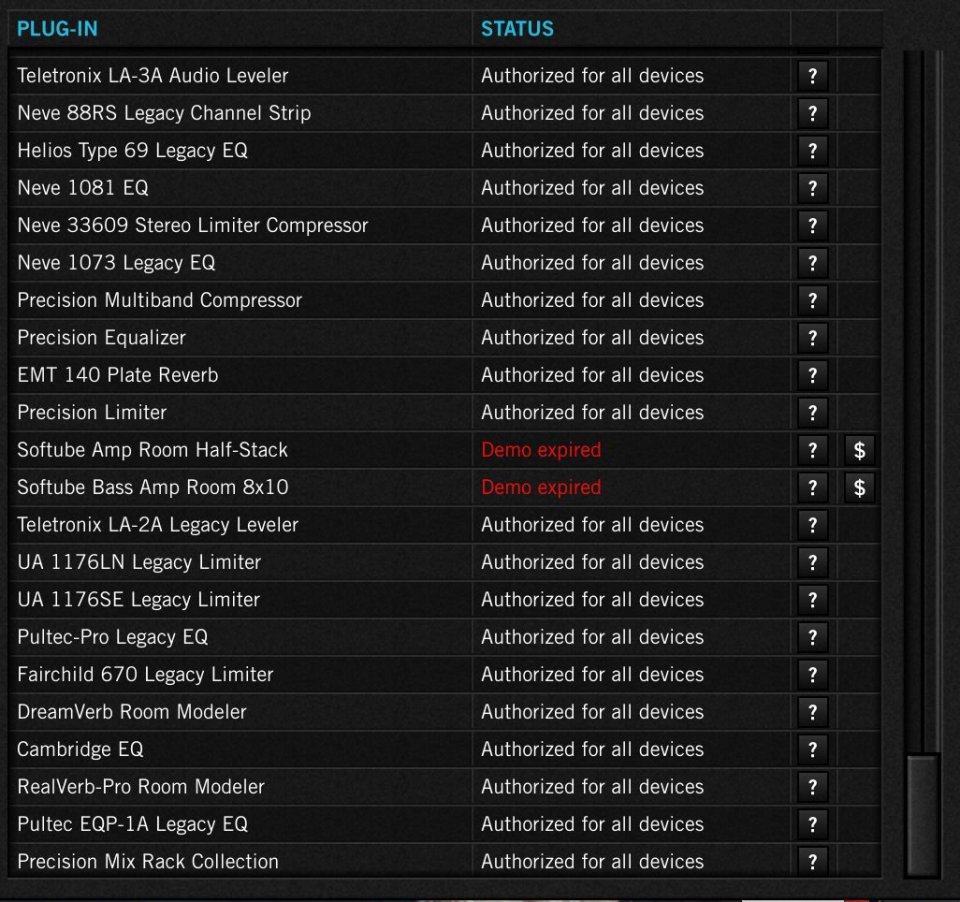This screenshot has width=960, height=902.
Task: Open help for Pultec EQP-1A Legacy EQ
Action: pos(812,824)
